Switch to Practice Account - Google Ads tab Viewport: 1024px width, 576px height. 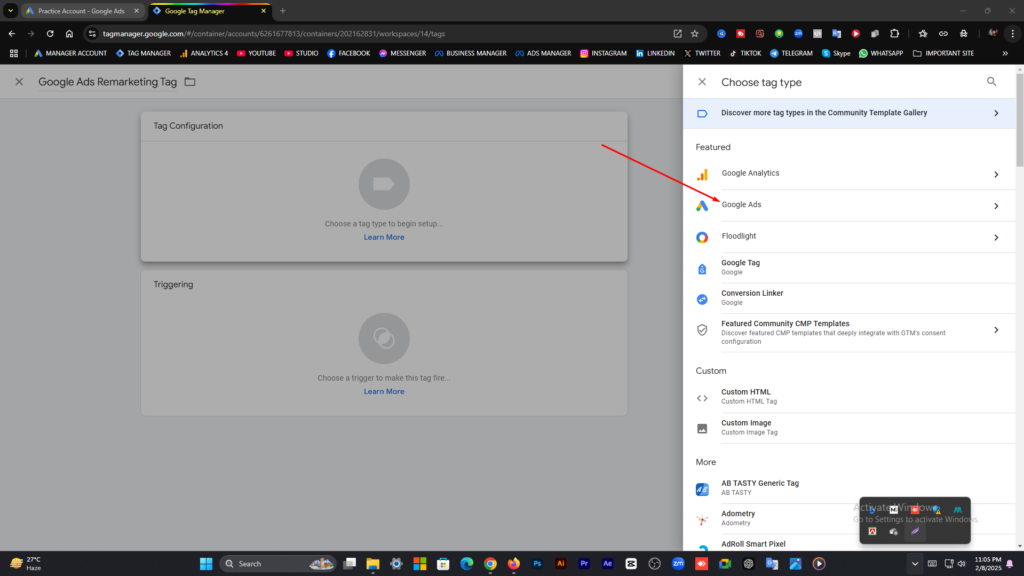(x=81, y=11)
